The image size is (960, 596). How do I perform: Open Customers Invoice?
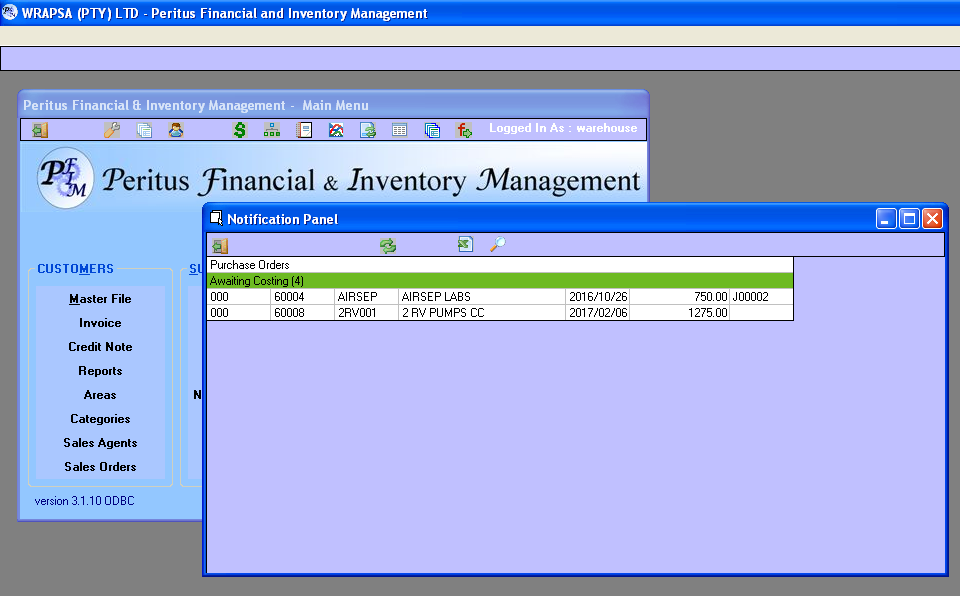click(x=100, y=323)
